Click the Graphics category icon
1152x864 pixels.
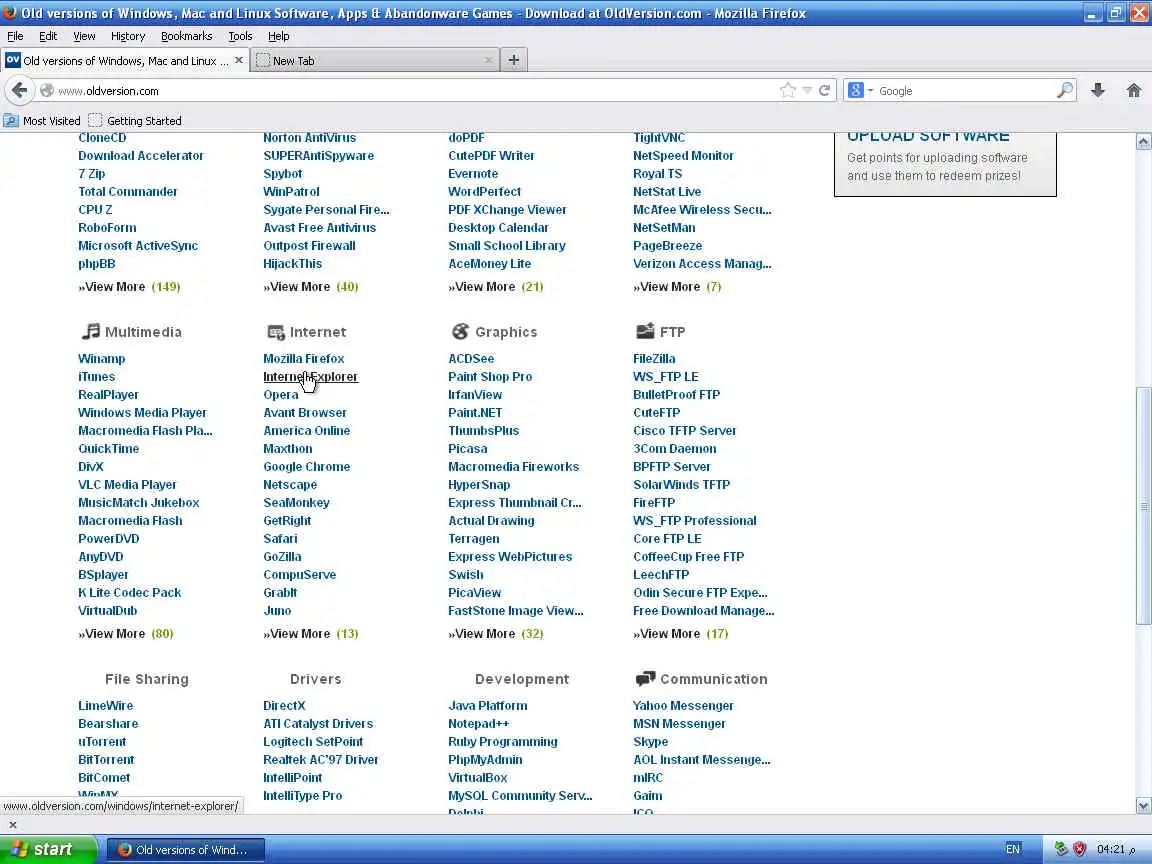pyautogui.click(x=460, y=331)
